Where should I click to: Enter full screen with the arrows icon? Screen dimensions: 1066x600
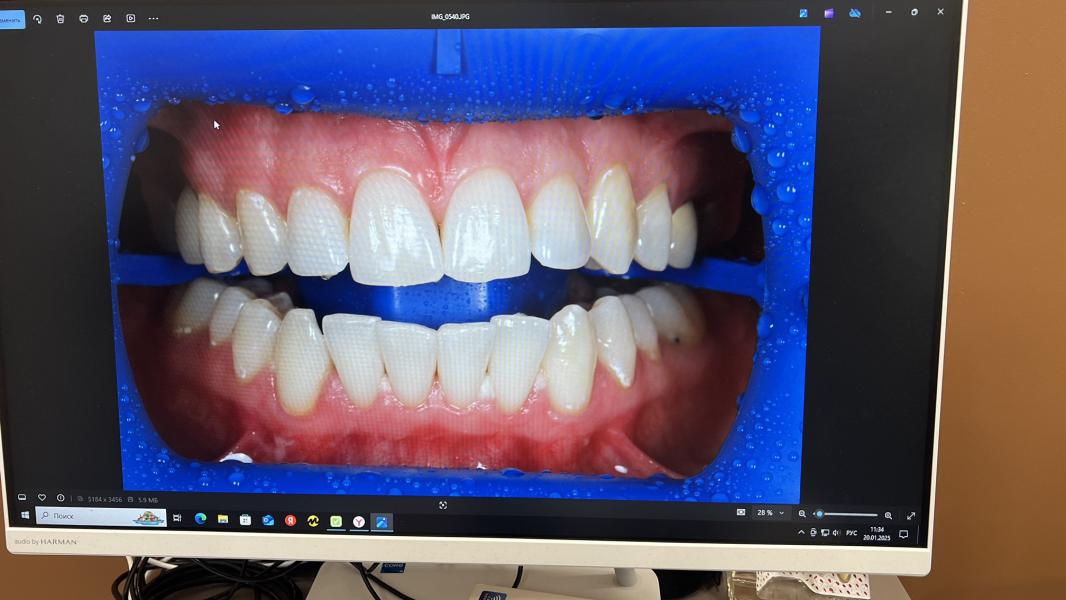911,516
